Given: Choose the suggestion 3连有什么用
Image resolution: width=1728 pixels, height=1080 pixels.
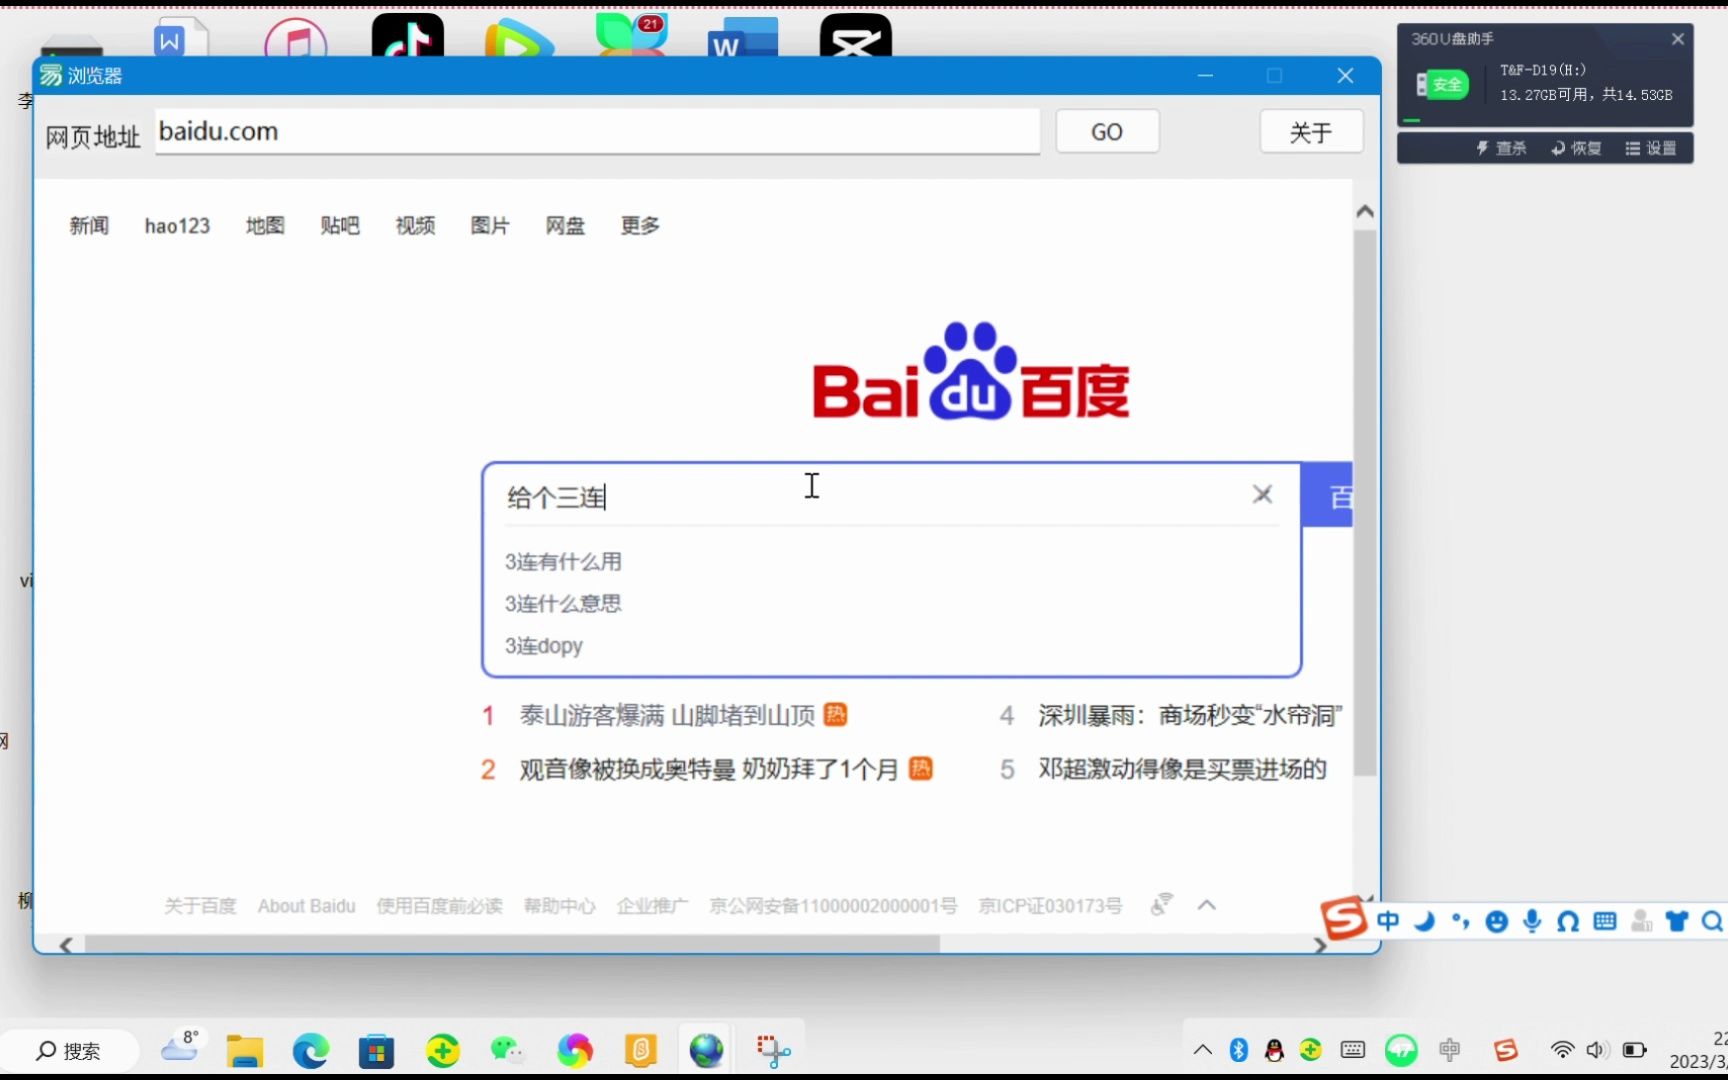Looking at the screenshot, I should [563, 562].
